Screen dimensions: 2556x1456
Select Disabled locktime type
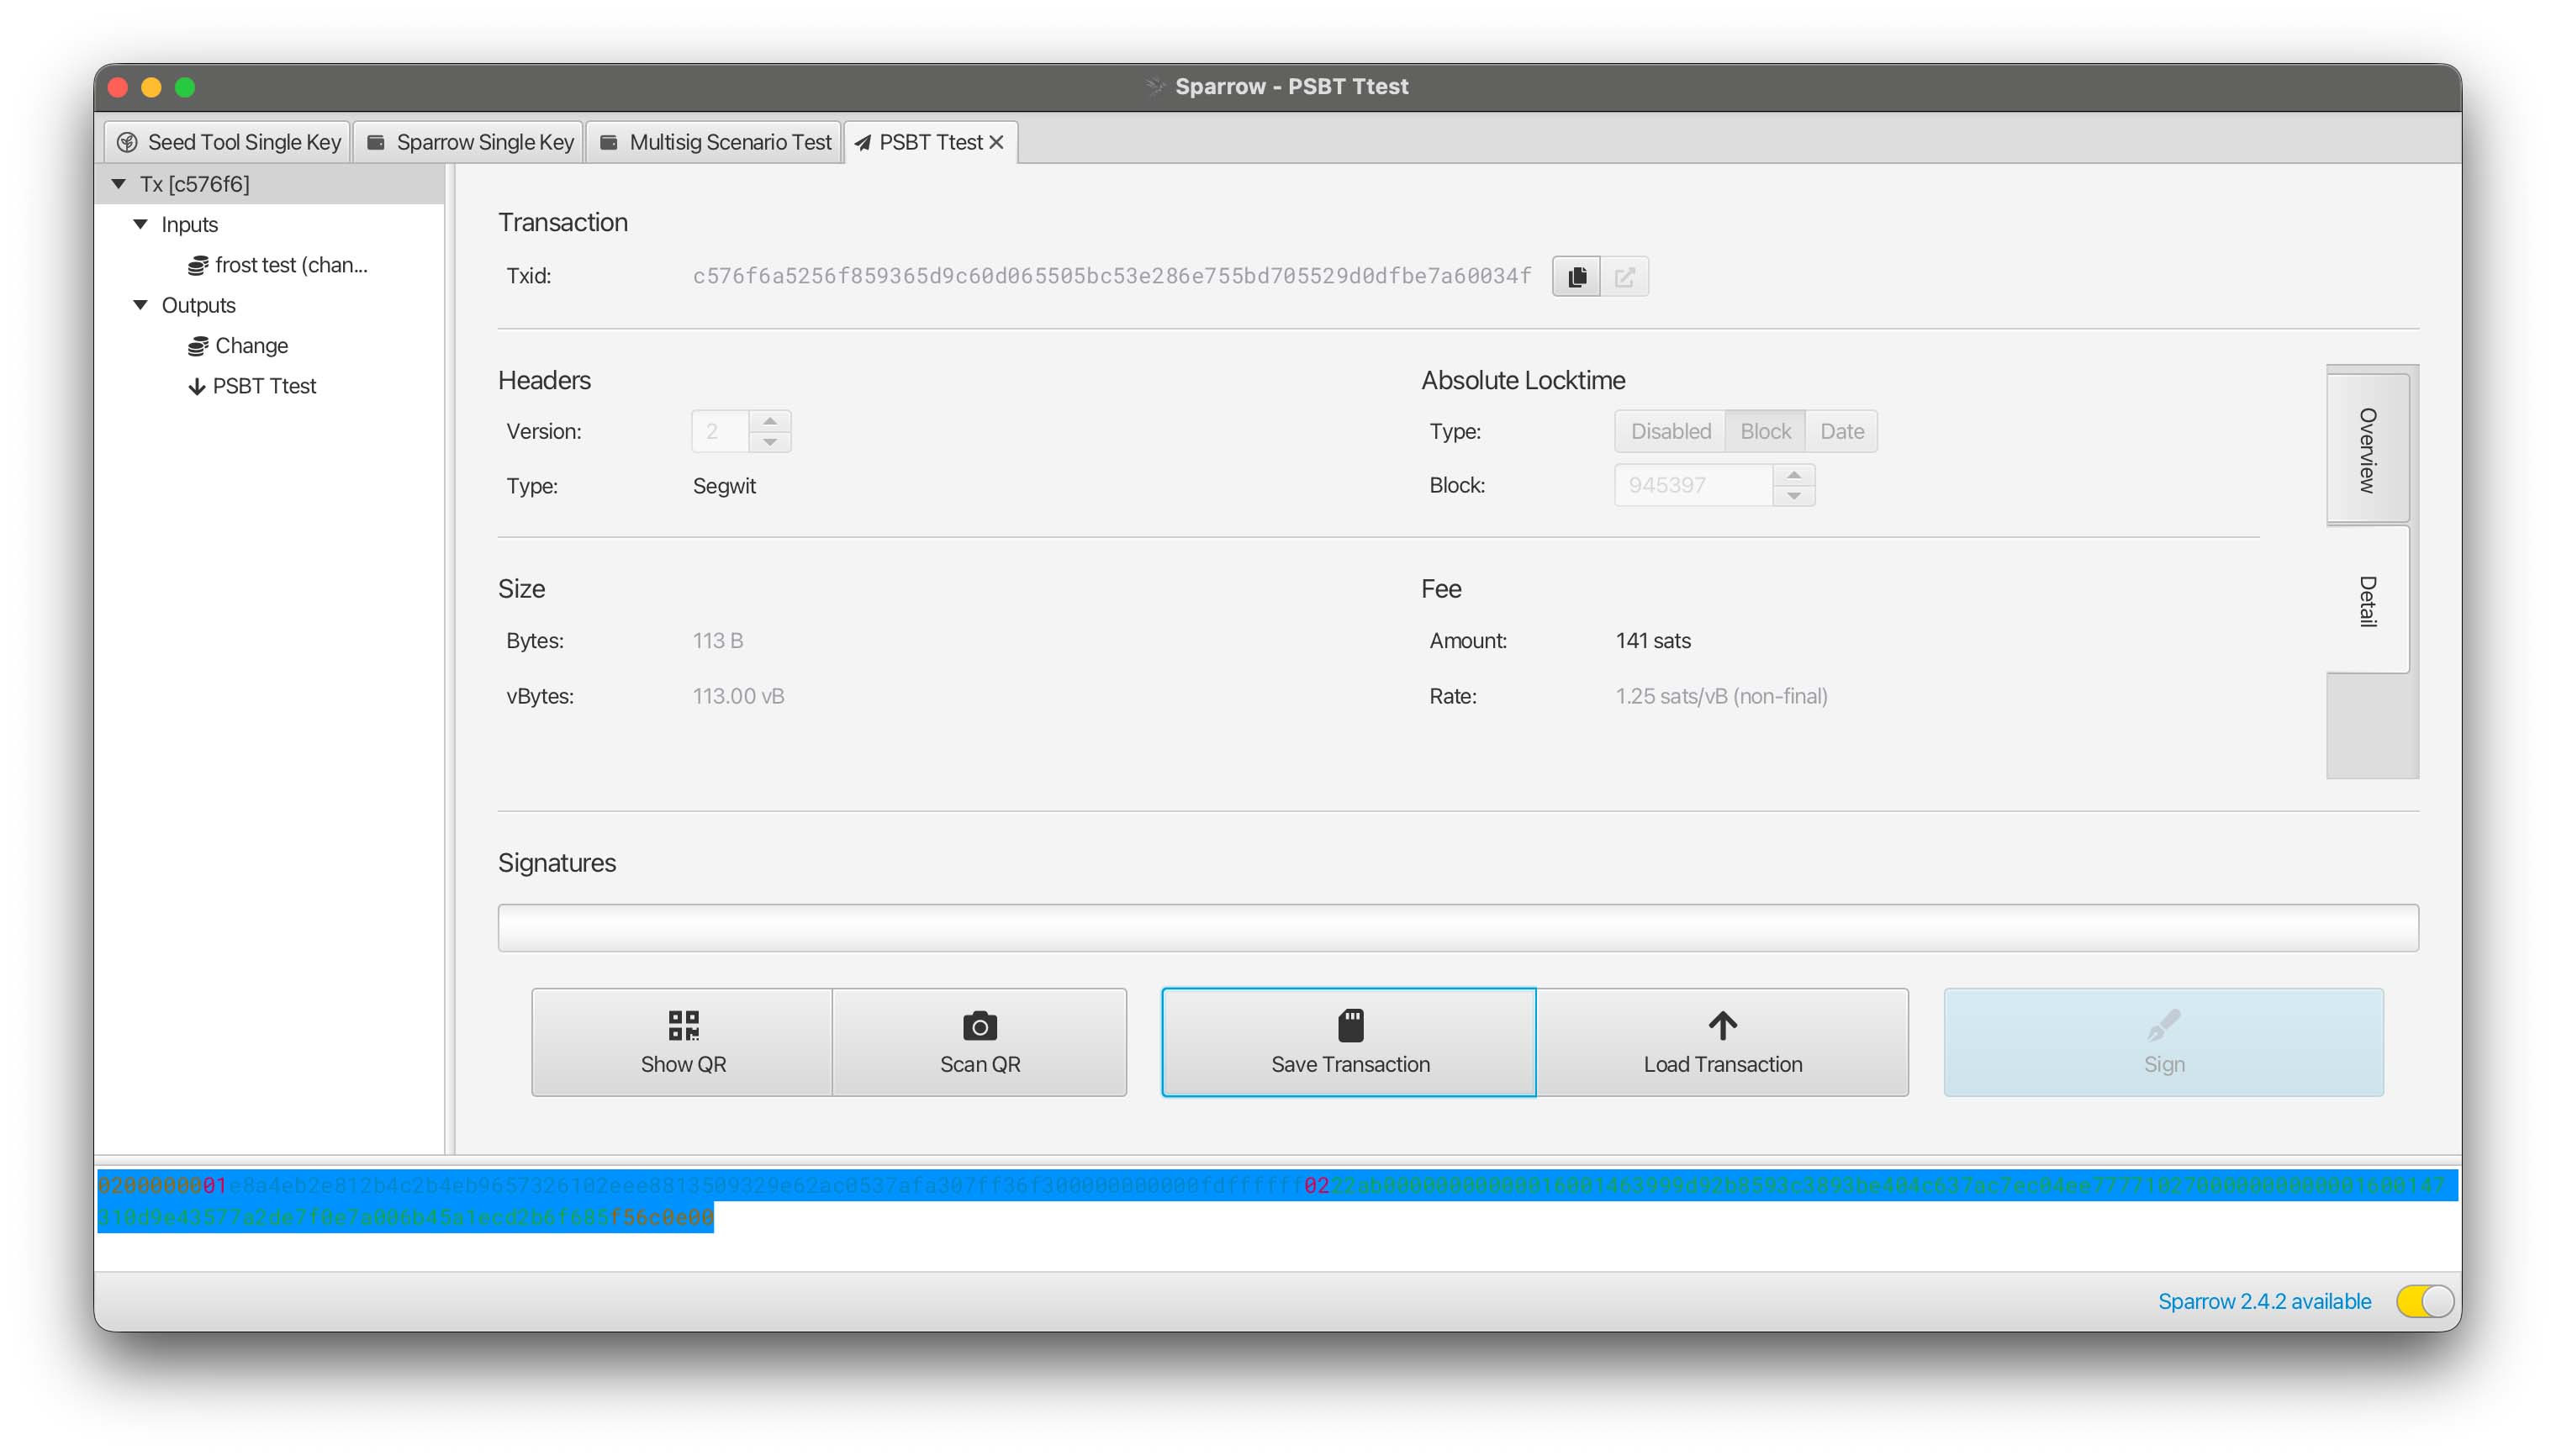pyautogui.click(x=1670, y=431)
